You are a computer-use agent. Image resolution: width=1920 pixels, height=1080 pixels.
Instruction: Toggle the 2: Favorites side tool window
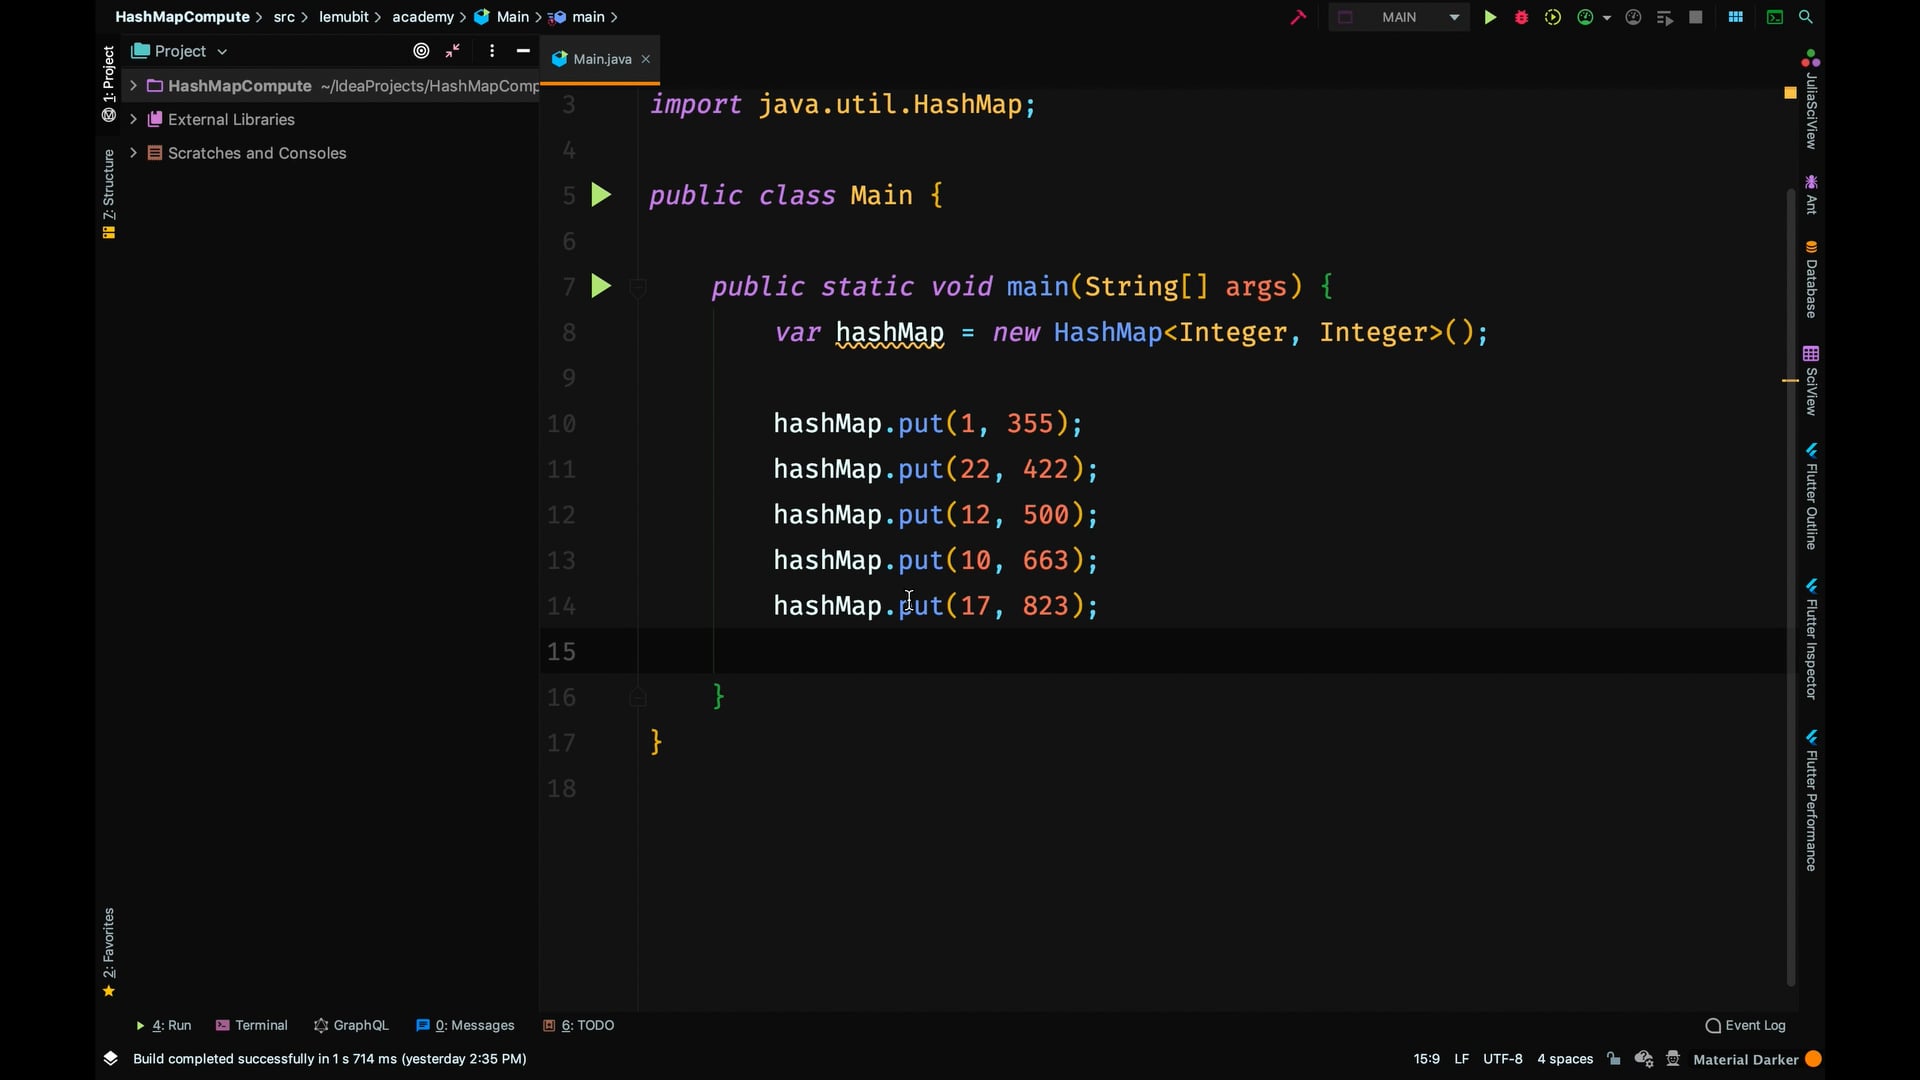pos(109,952)
